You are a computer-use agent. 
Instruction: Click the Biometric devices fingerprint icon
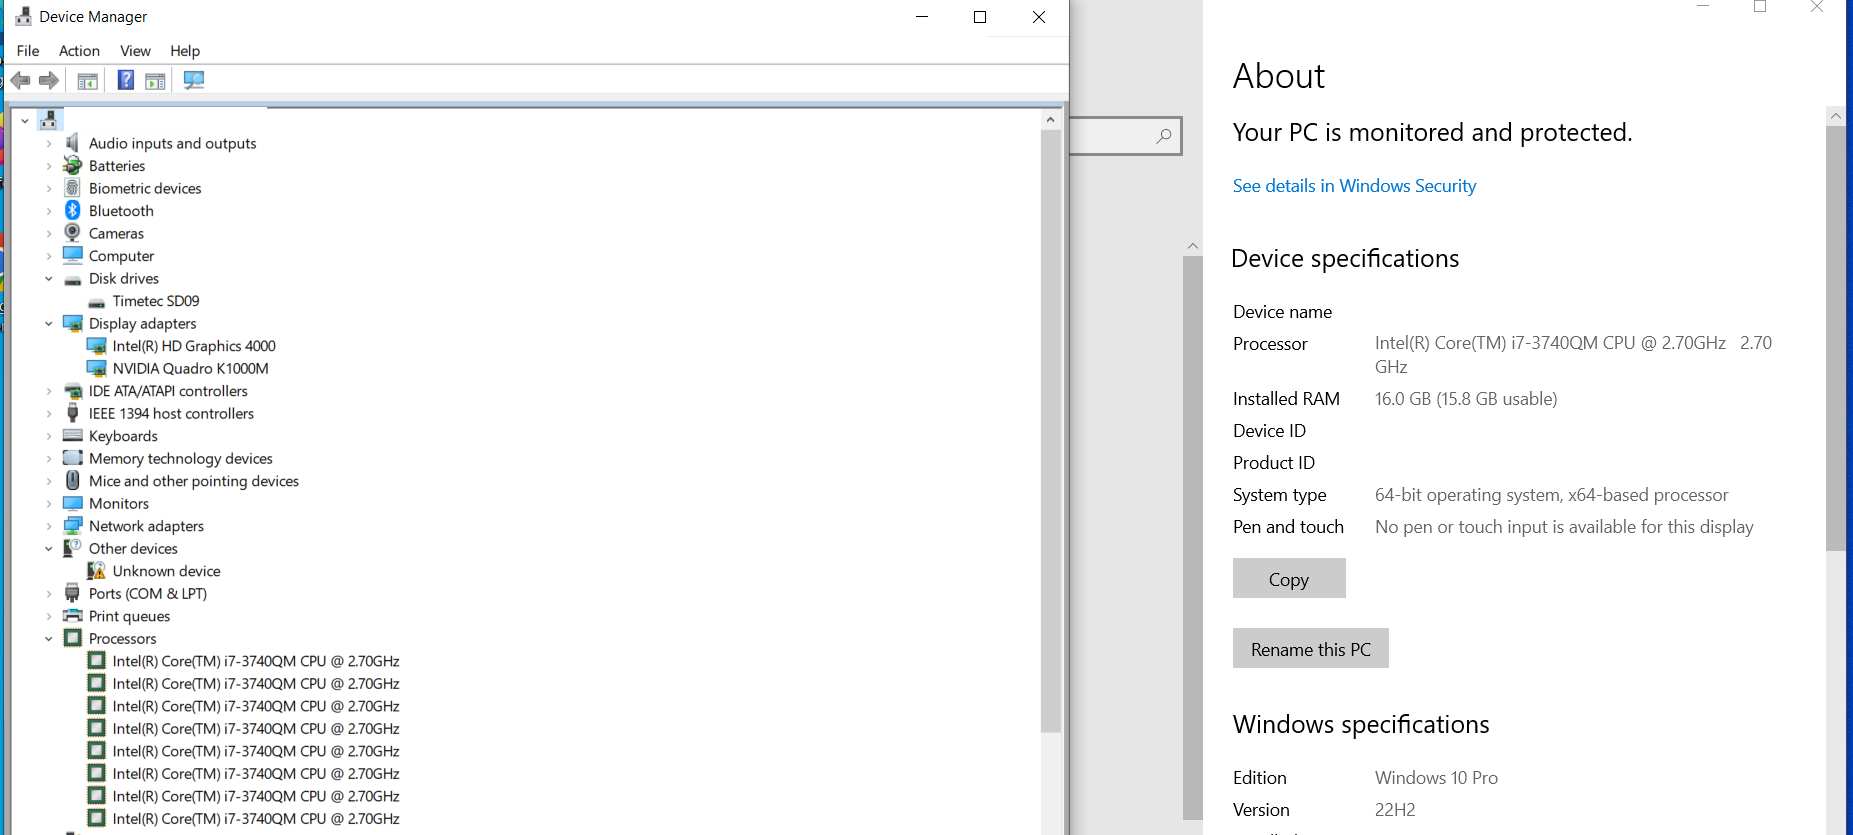click(x=72, y=188)
